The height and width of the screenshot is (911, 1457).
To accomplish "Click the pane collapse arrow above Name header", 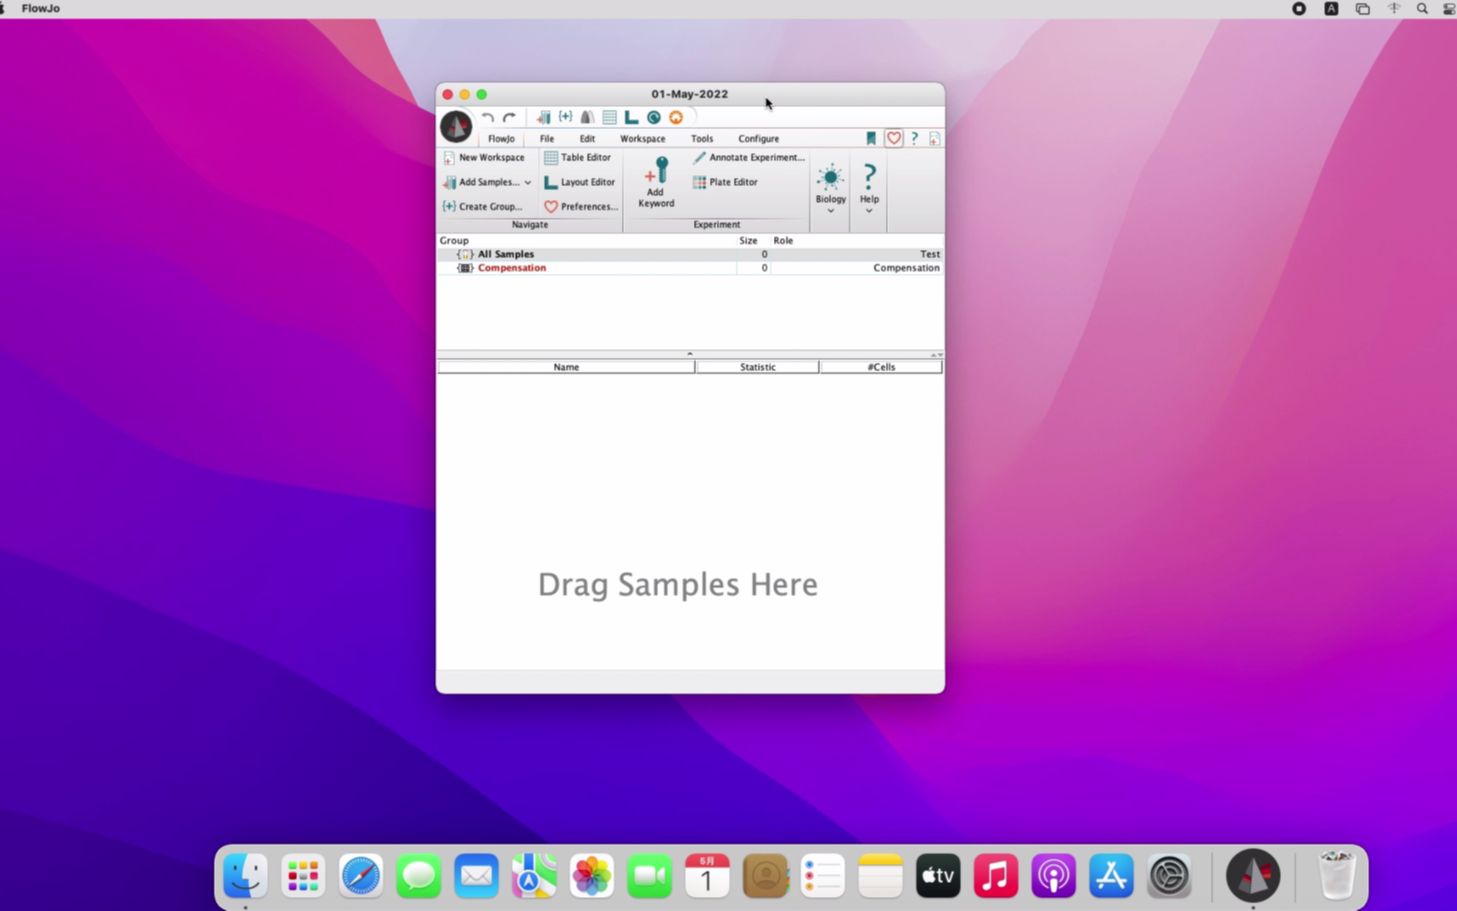I will point(689,354).
